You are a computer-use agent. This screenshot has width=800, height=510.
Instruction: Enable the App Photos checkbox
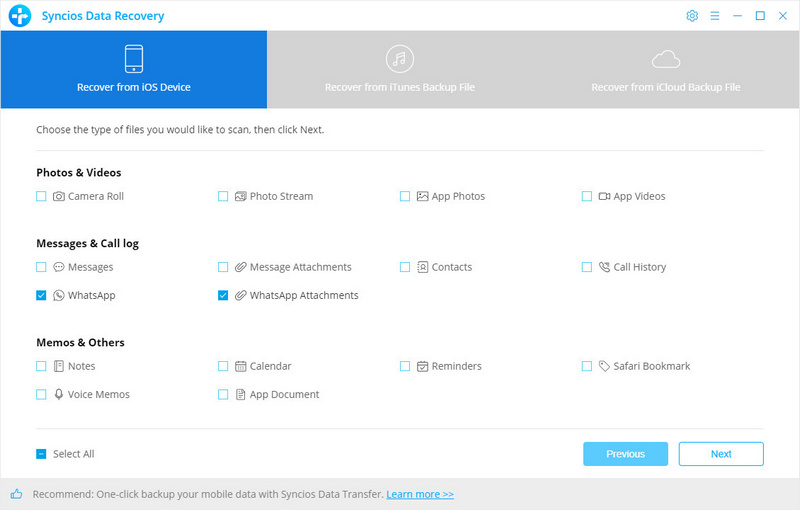coord(405,196)
